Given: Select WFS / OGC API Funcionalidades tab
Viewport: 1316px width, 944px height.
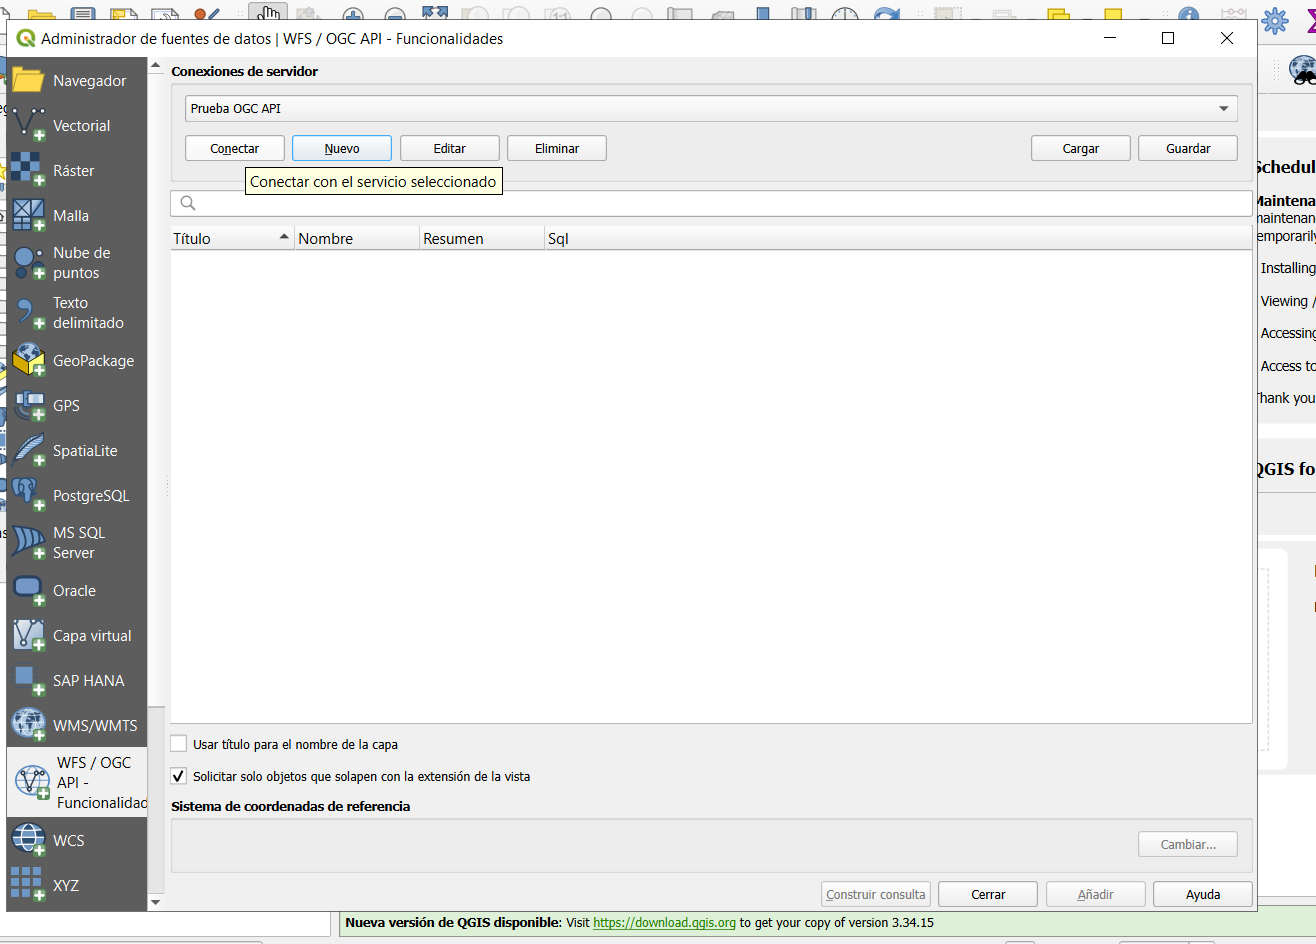Looking at the screenshot, I should [77, 782].
